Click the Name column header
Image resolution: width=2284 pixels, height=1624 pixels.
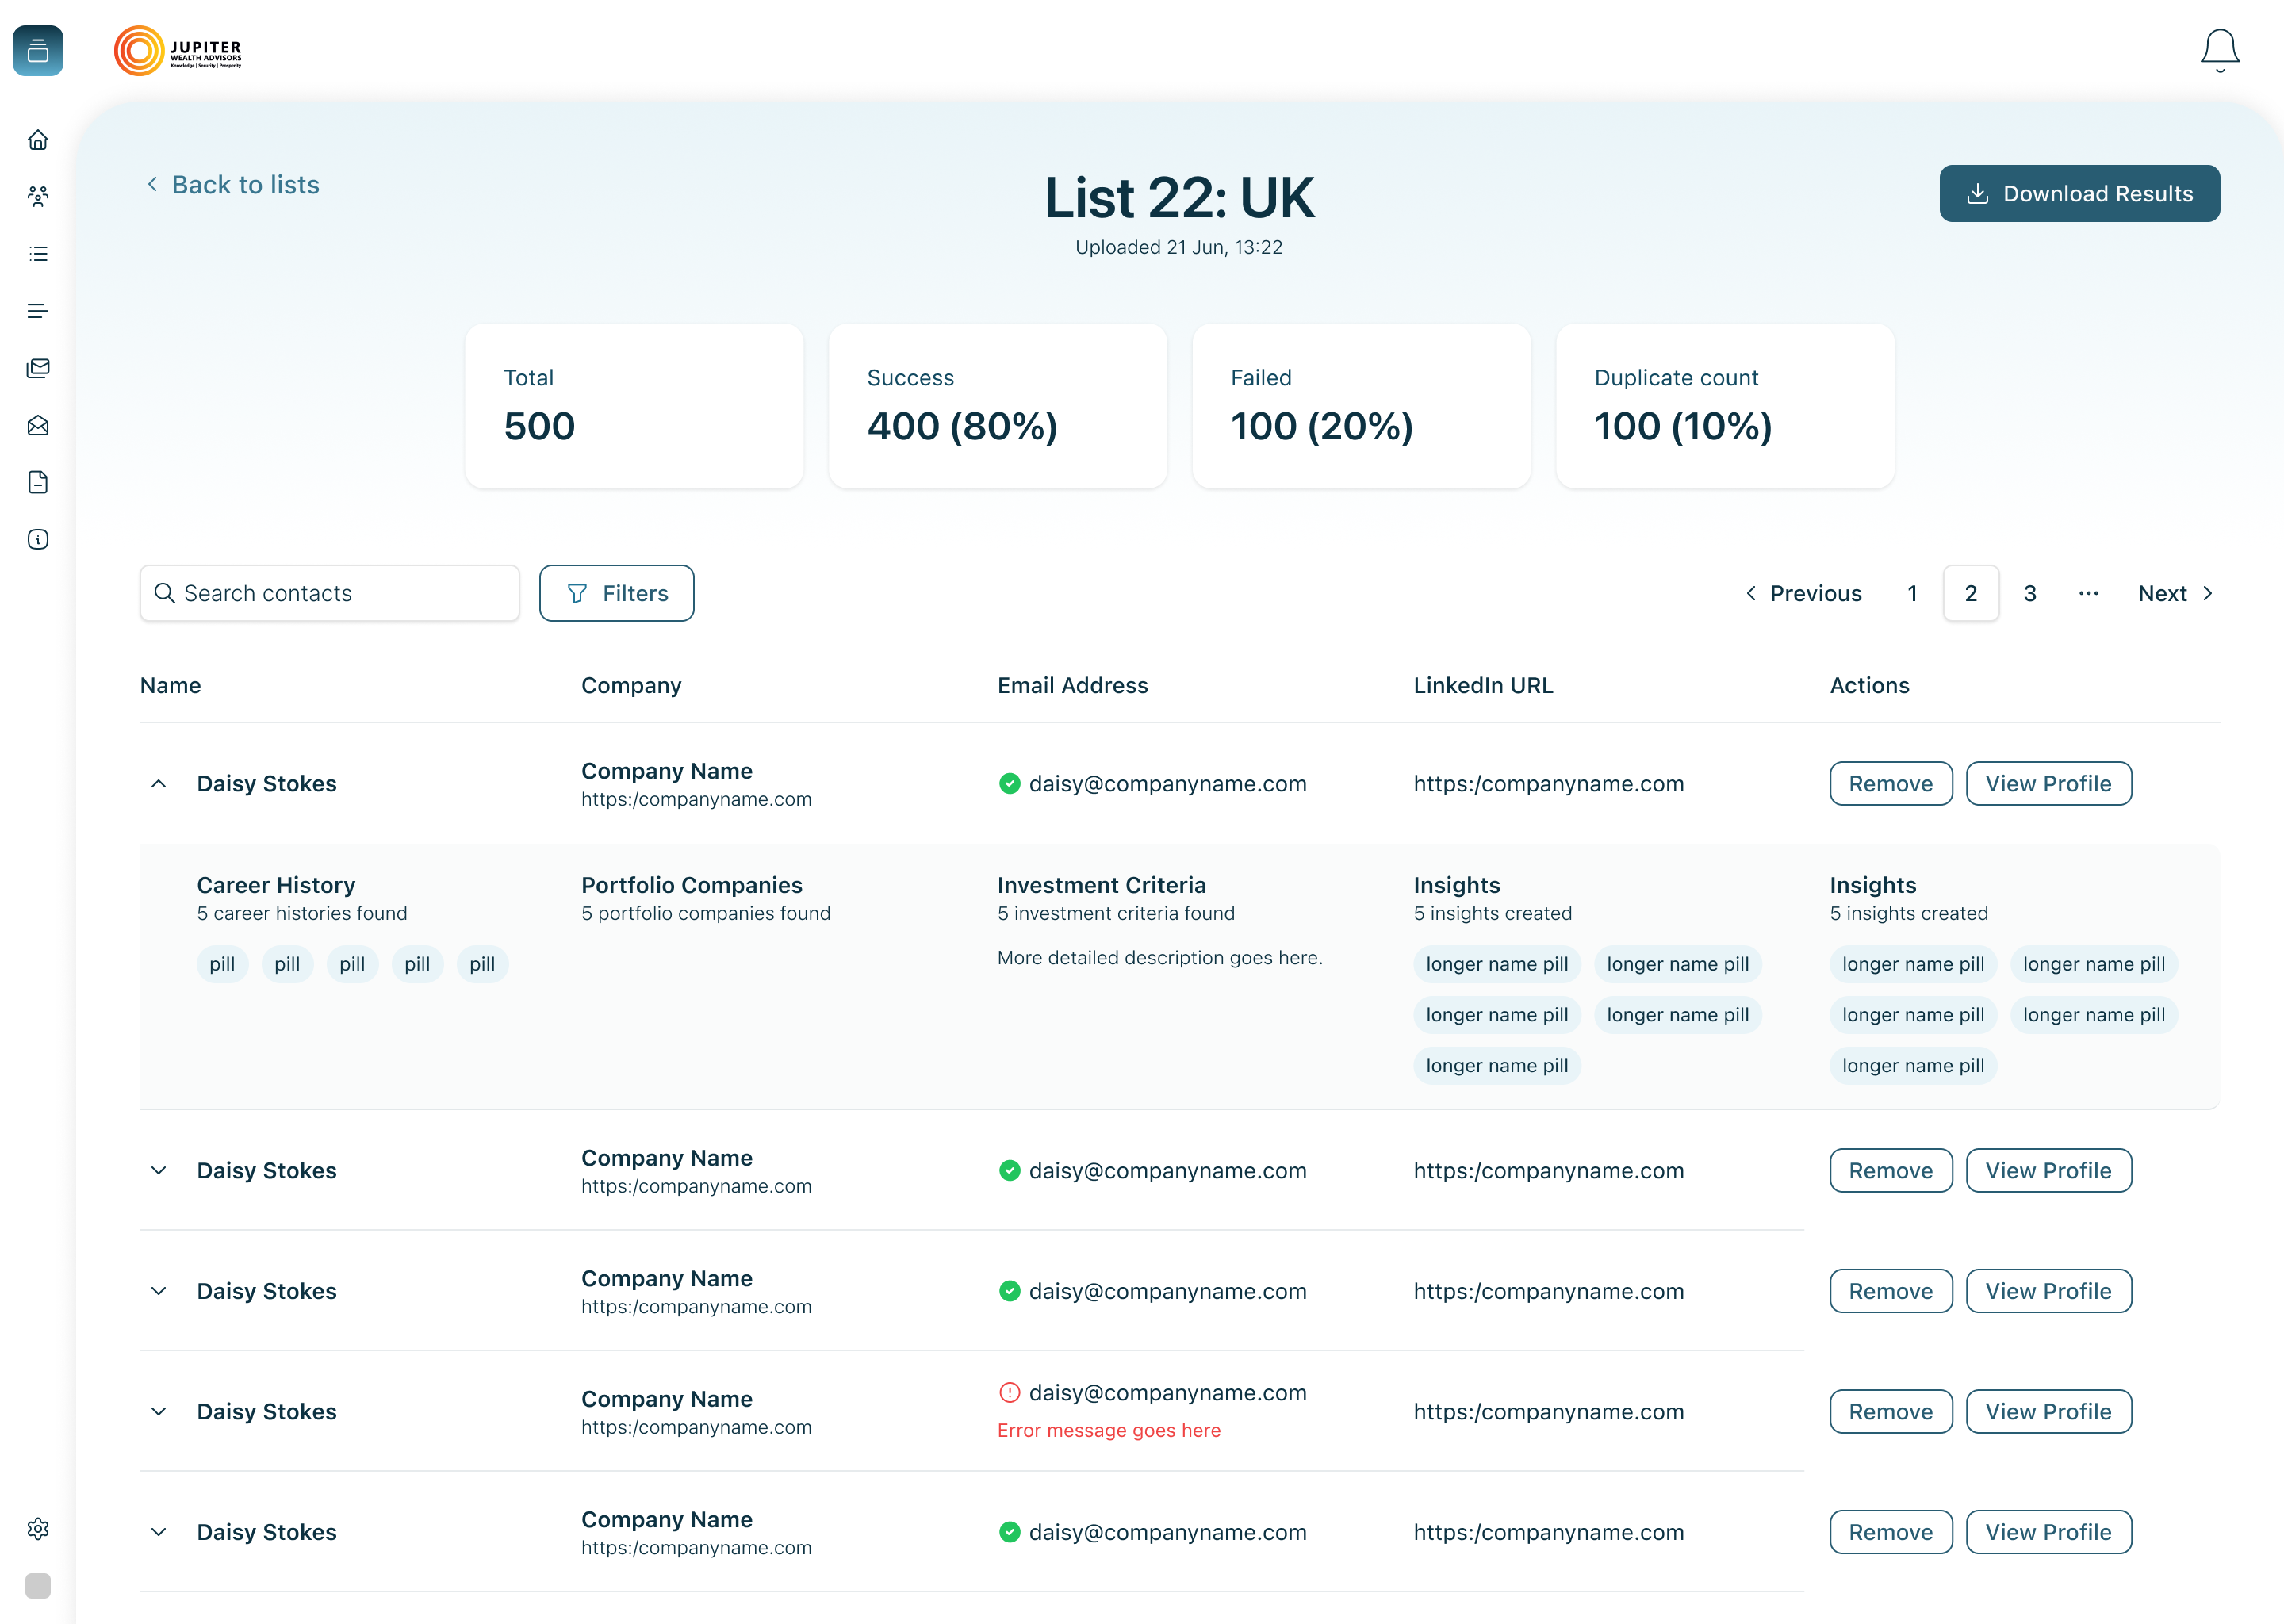coord(170,685)
